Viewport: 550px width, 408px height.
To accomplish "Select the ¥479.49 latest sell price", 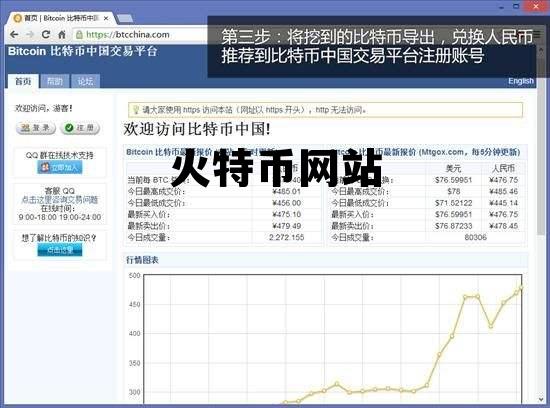I will click(x=286, y=226).
